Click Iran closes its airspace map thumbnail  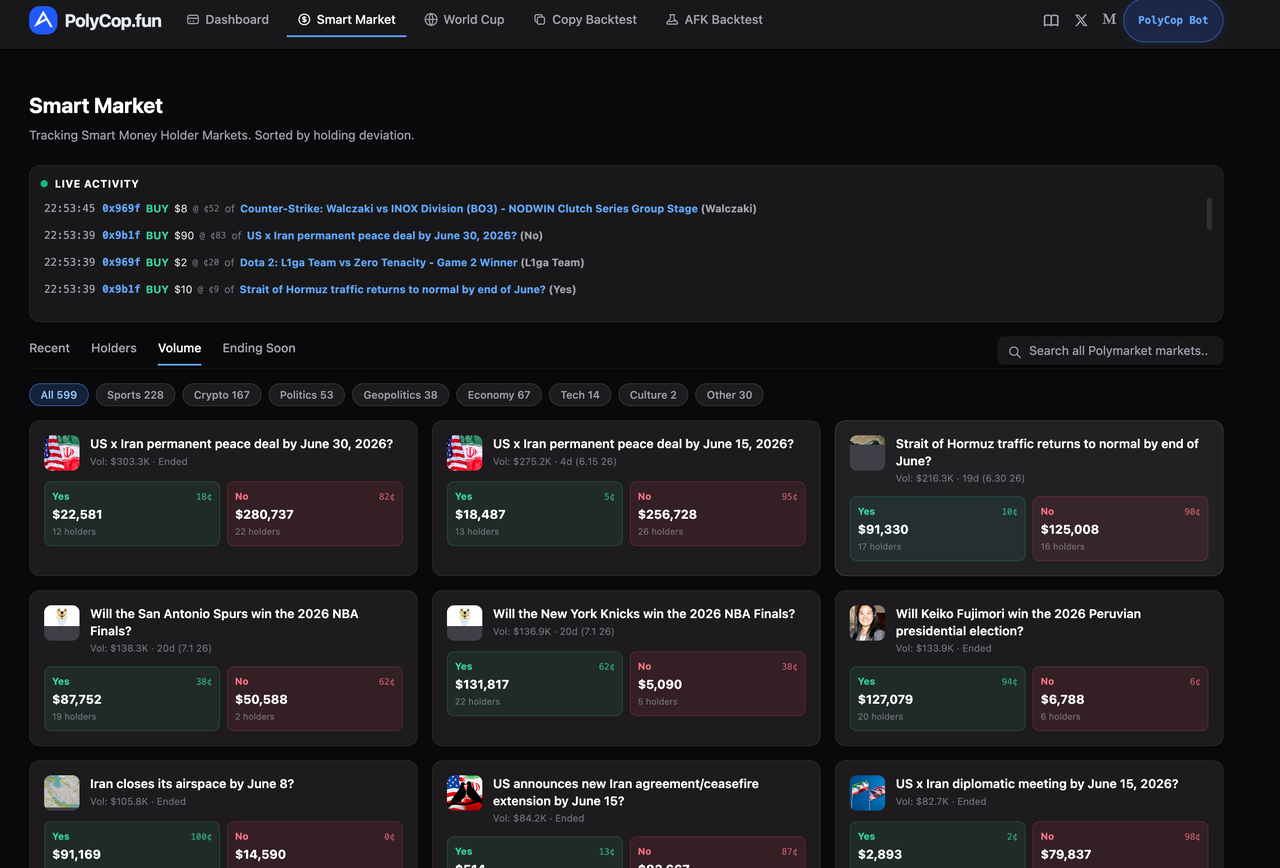(x=62, y=793)
